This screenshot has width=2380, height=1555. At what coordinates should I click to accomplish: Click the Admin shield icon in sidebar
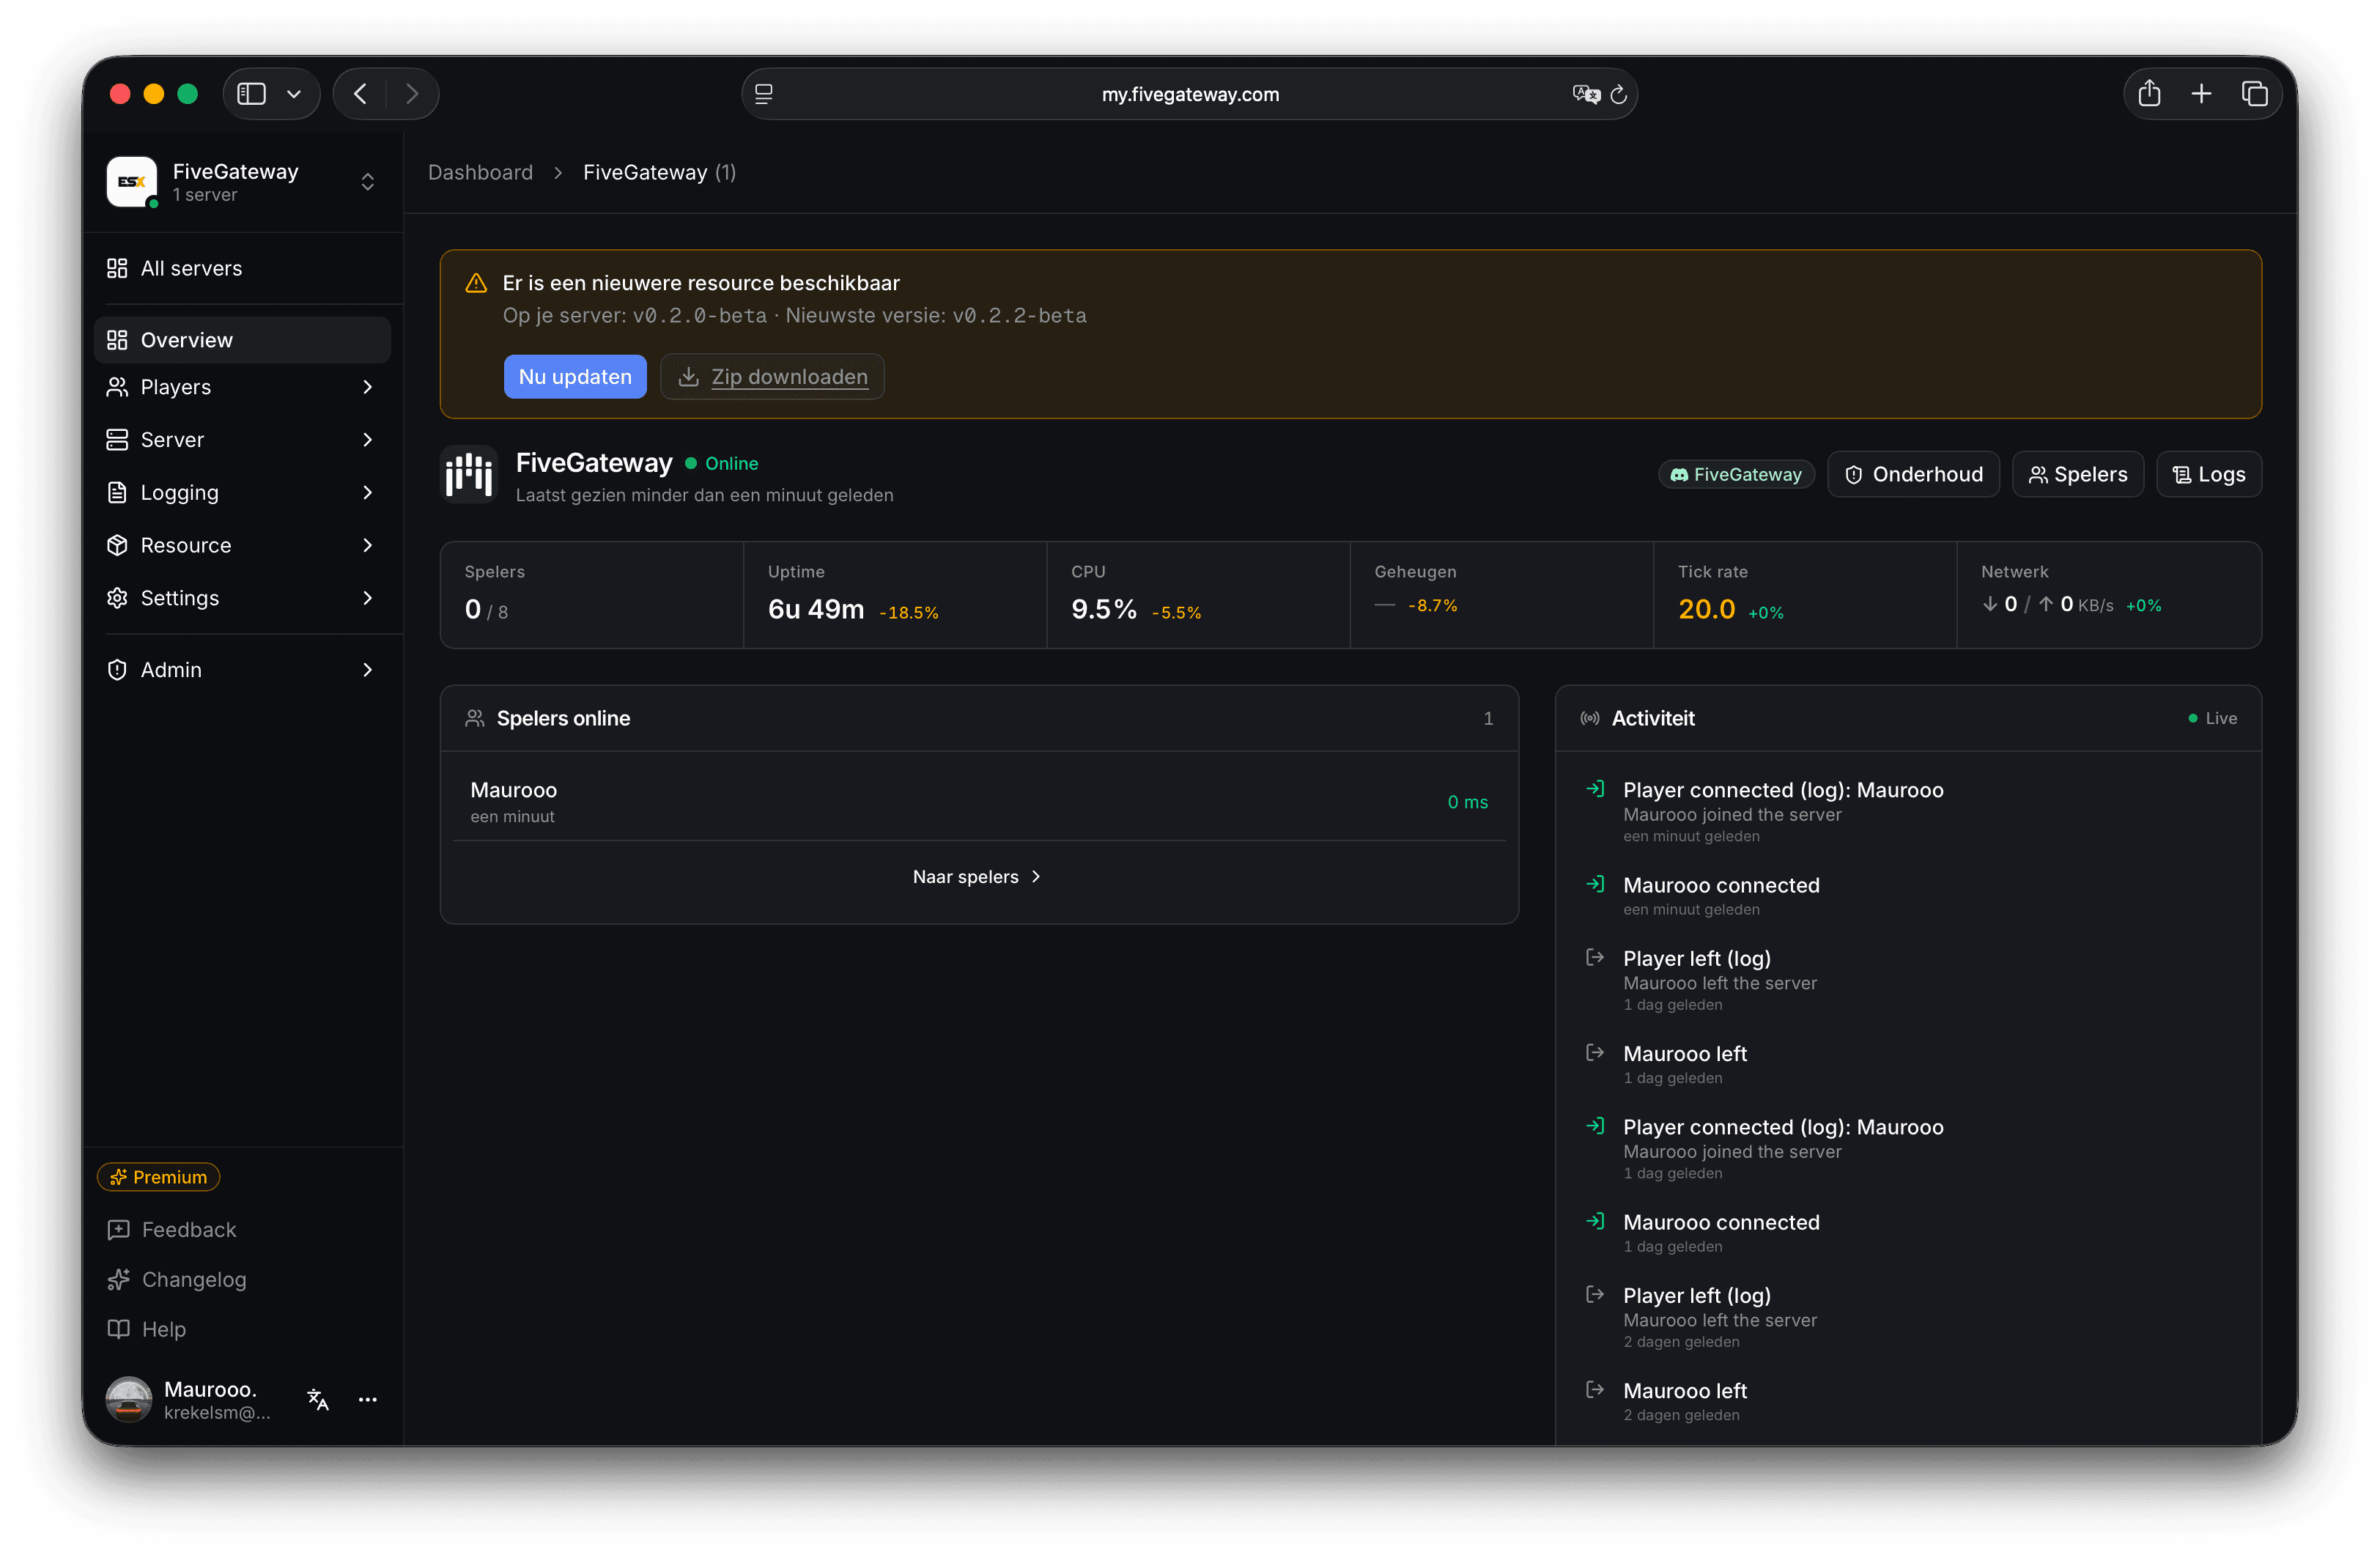coord(118,670)
